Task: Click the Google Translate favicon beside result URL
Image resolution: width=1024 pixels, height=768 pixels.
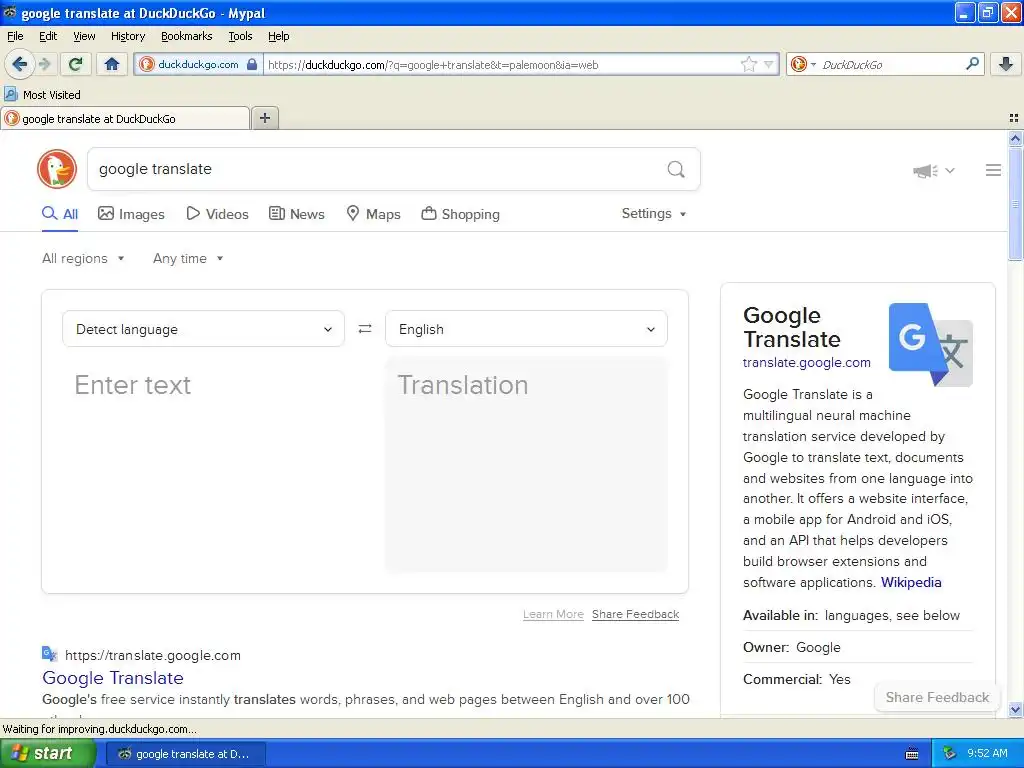Action: (x=50, y=654)
